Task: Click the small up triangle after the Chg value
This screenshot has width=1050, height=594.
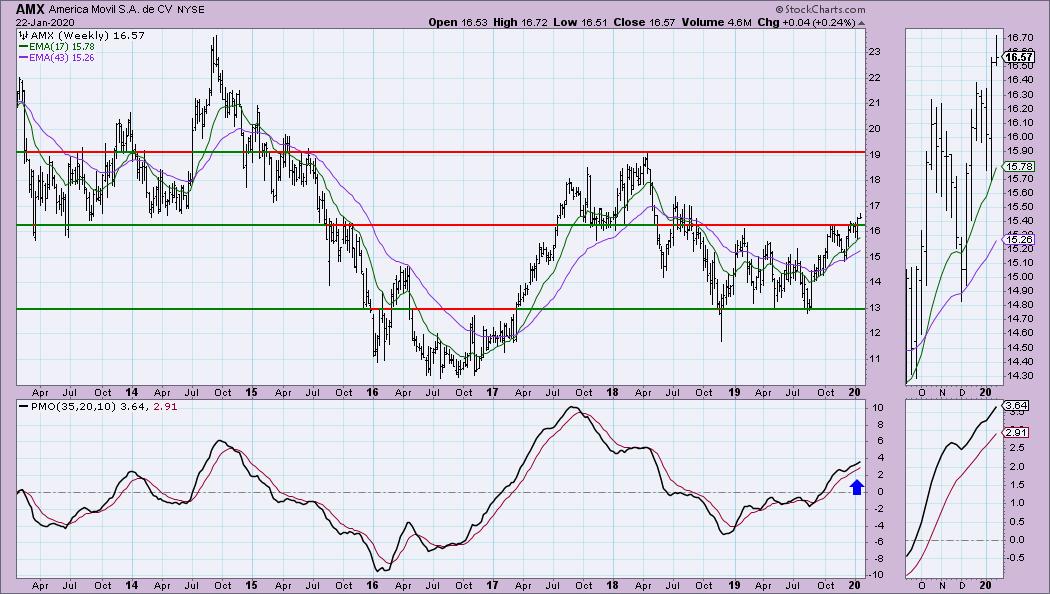Action: [861, 23]
